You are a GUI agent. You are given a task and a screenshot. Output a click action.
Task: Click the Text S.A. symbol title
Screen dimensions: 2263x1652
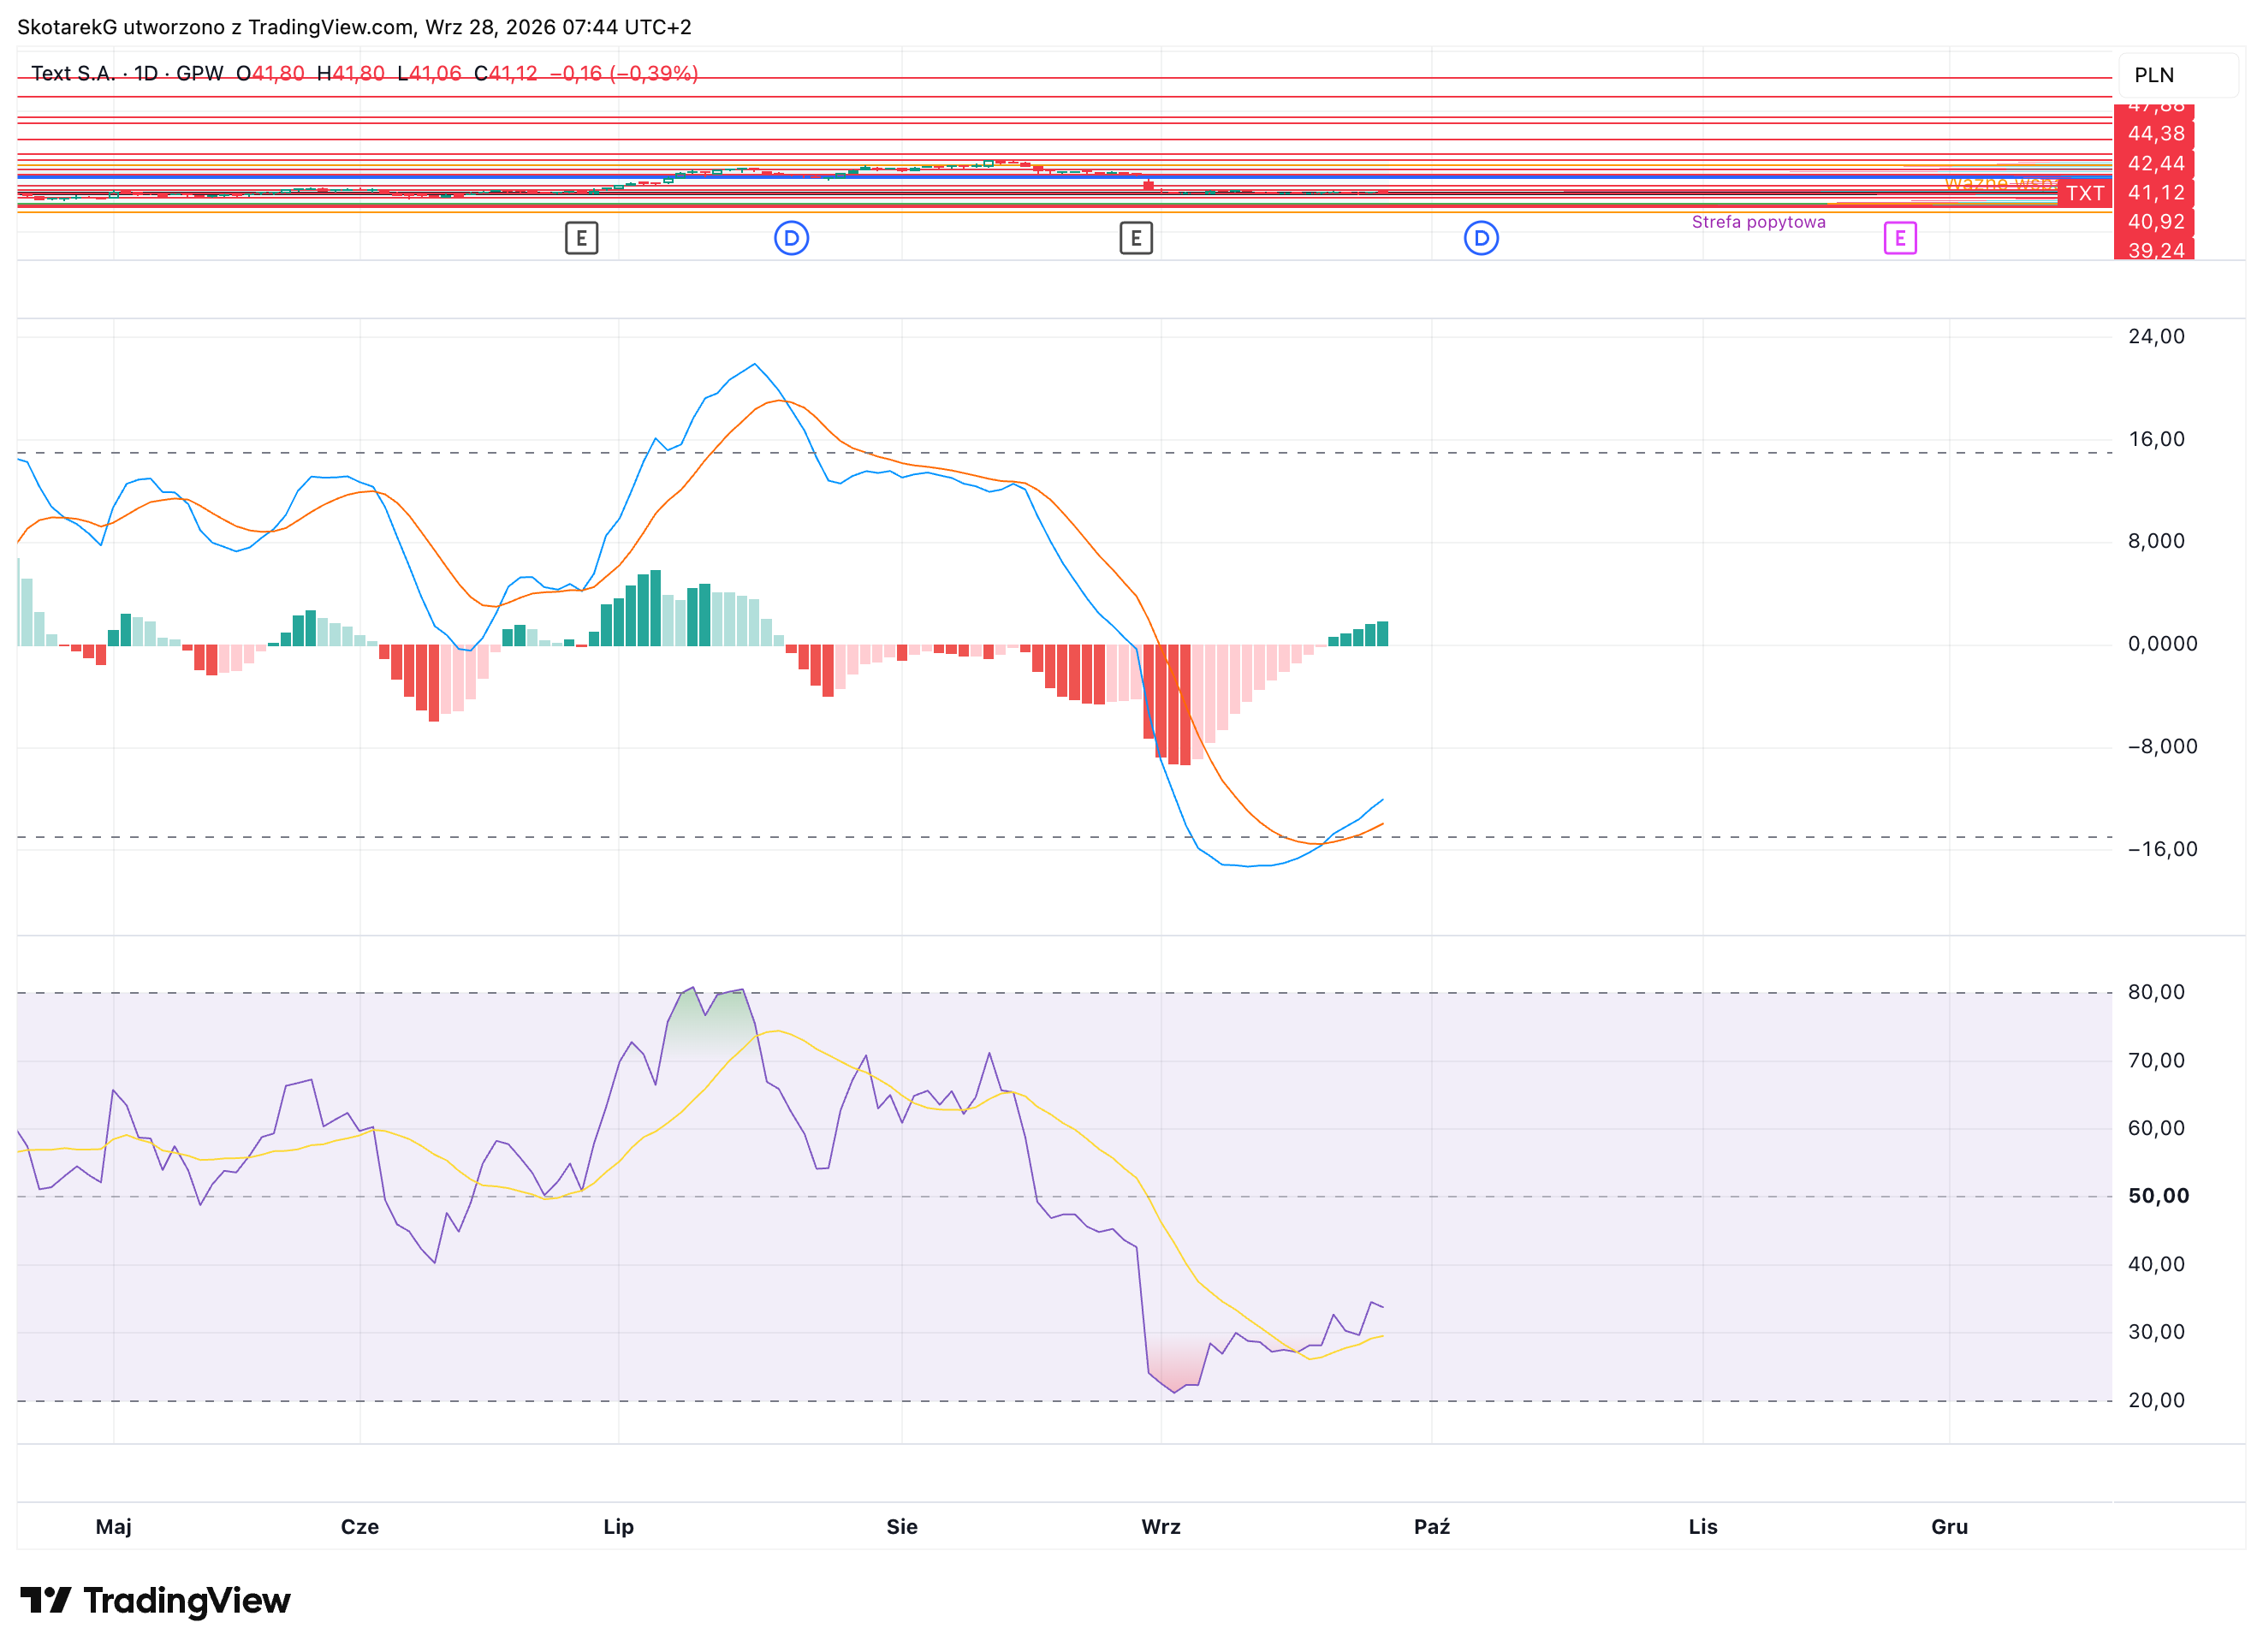(72, 73)
